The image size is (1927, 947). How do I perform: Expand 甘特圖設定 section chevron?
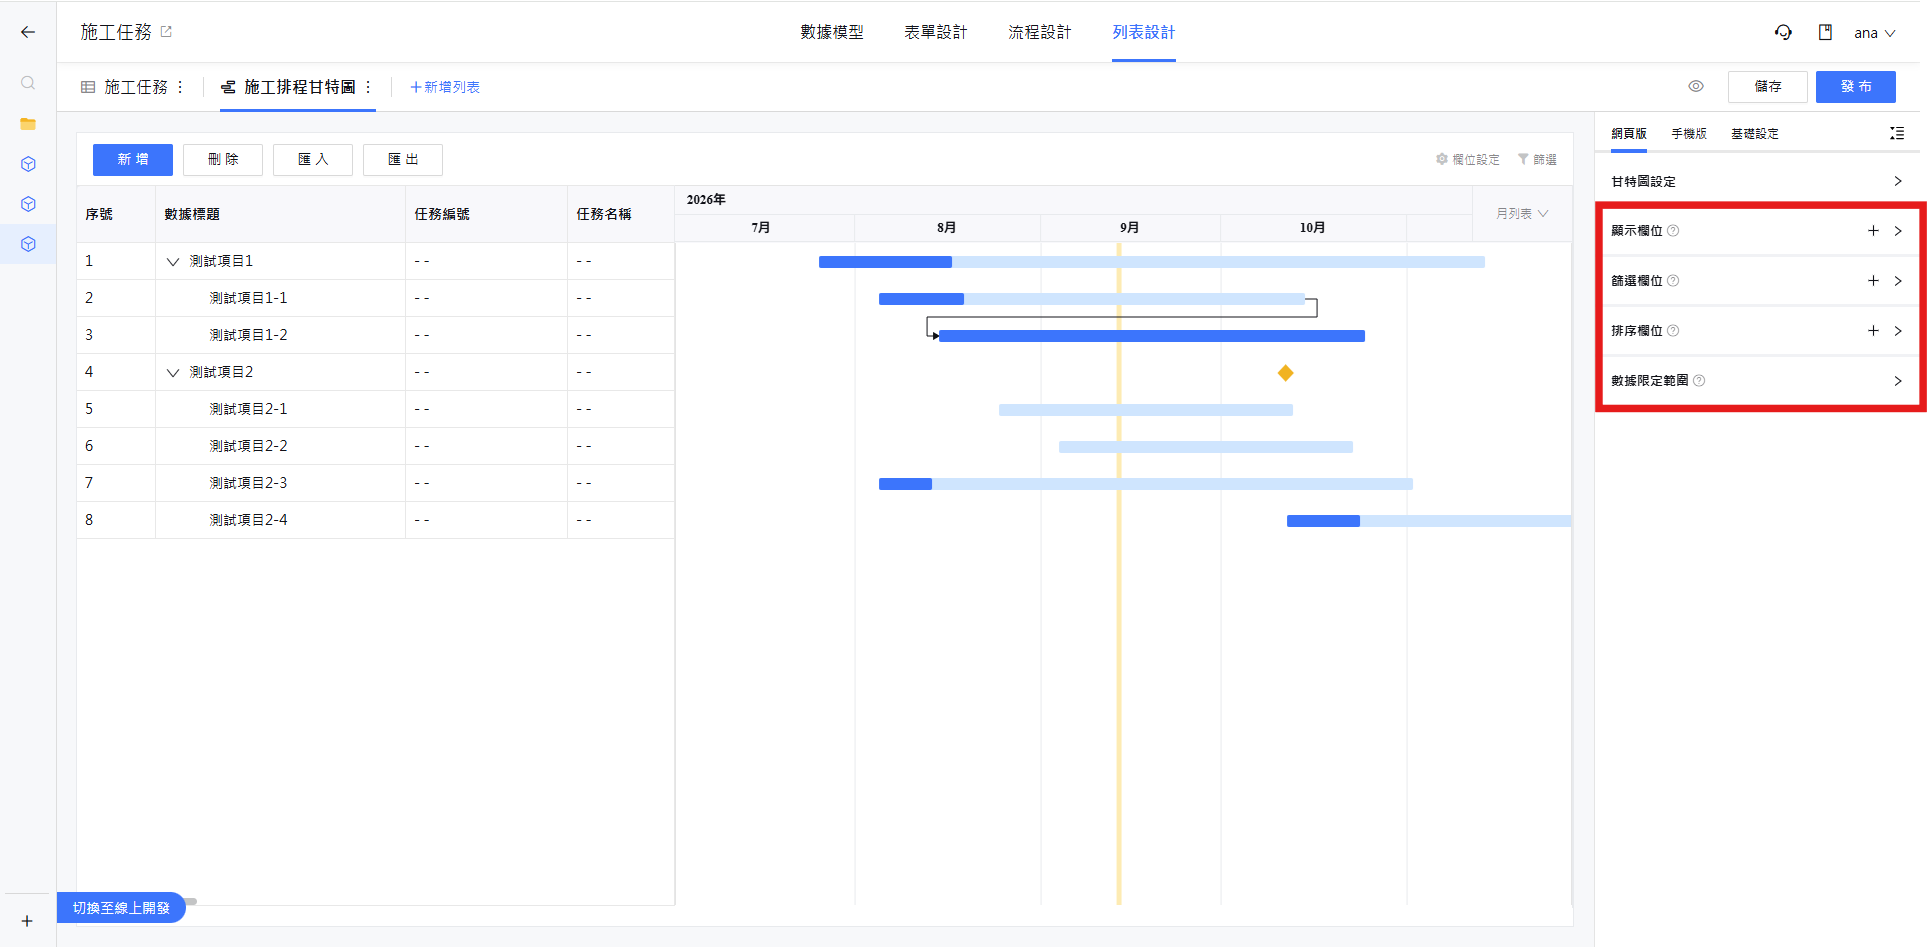pyautogui.click(x=1898, y=181)
